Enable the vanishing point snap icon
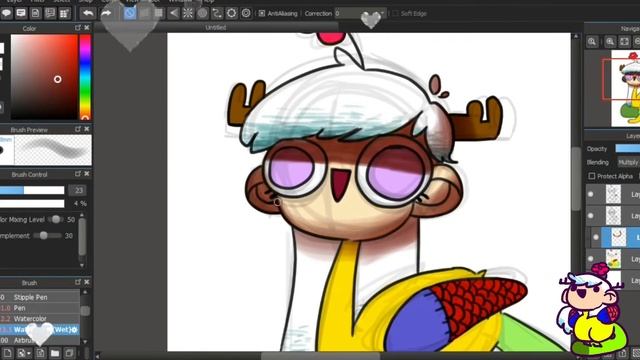The height and width of the screenshot is (360, 640). click(173, 13)
